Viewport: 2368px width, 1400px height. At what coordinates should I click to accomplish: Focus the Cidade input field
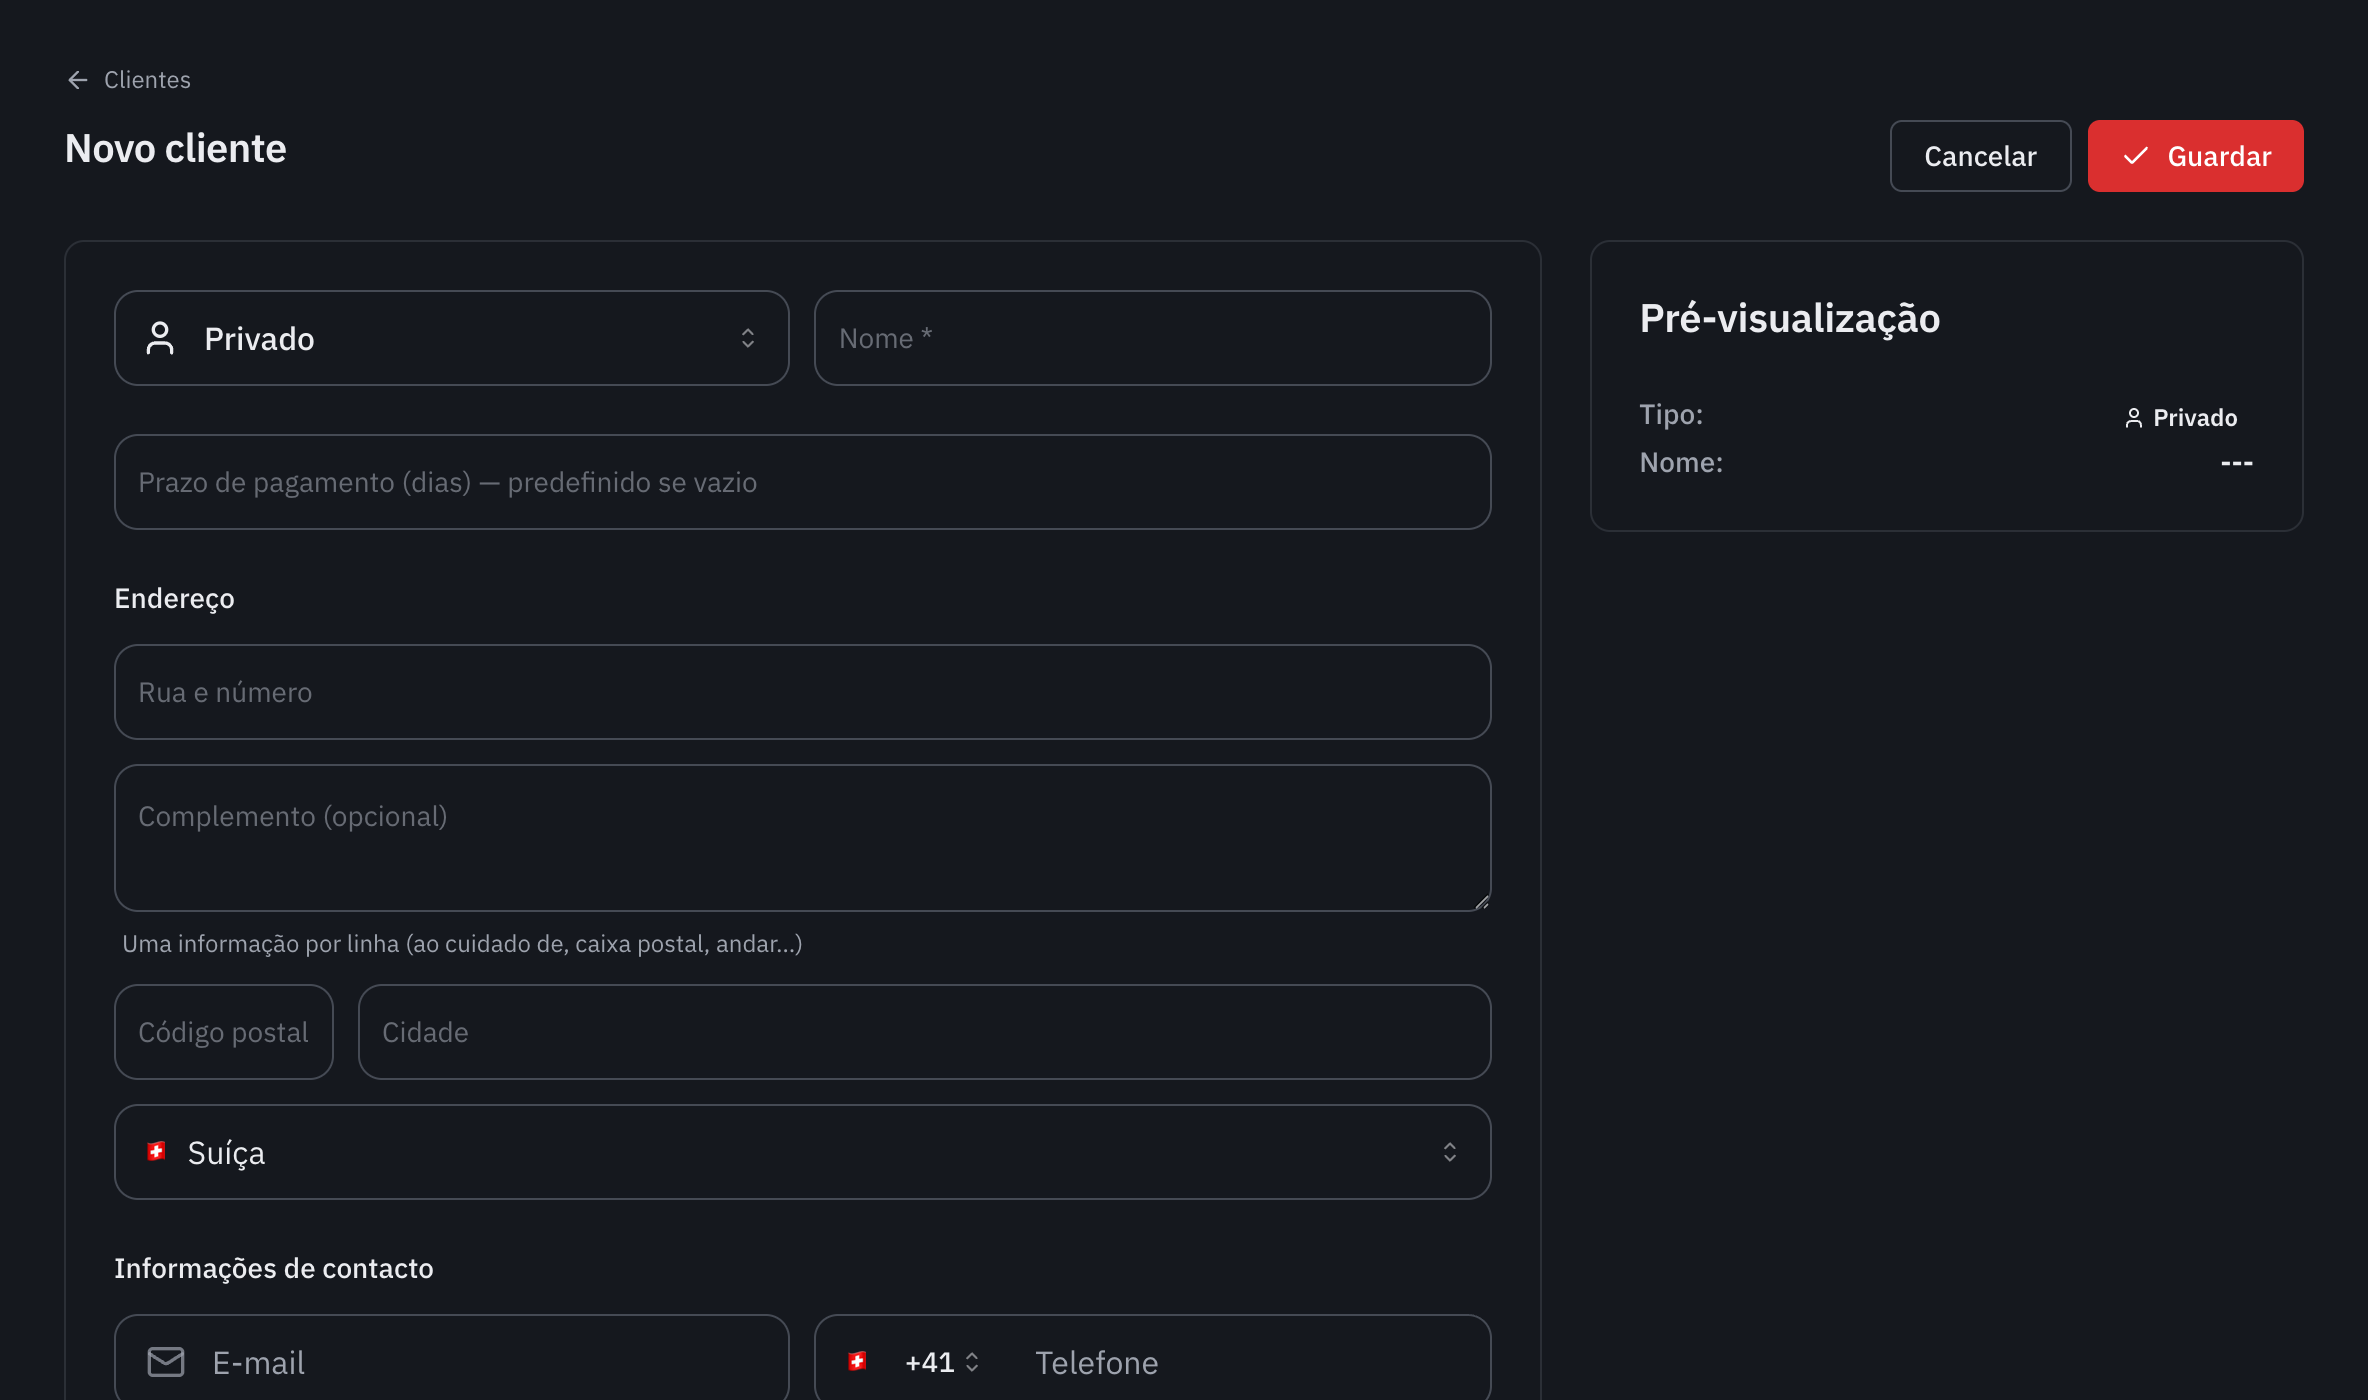tap(924, 1032)
